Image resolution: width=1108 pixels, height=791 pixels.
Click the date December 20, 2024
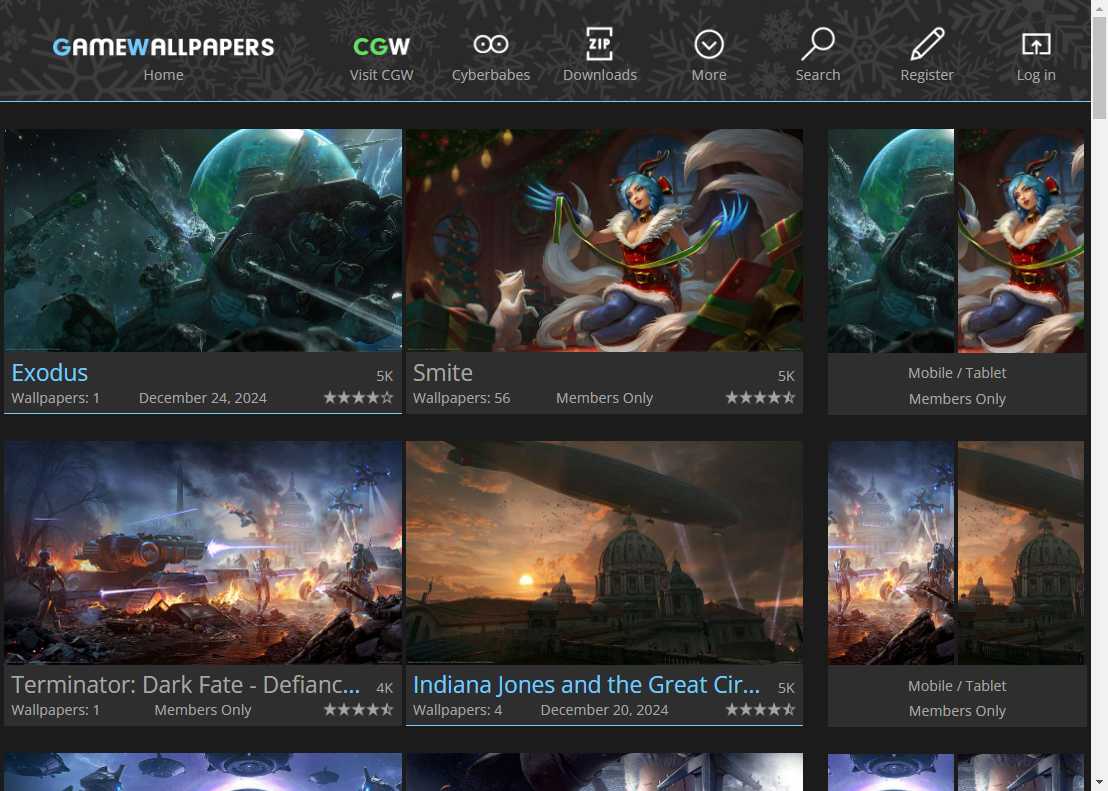tap(604, 710)
